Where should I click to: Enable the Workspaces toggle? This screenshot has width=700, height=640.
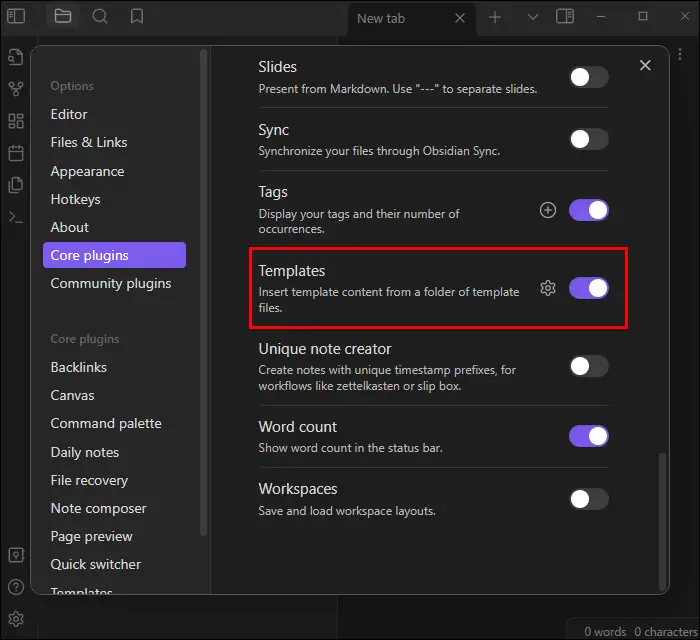[589, 499]
